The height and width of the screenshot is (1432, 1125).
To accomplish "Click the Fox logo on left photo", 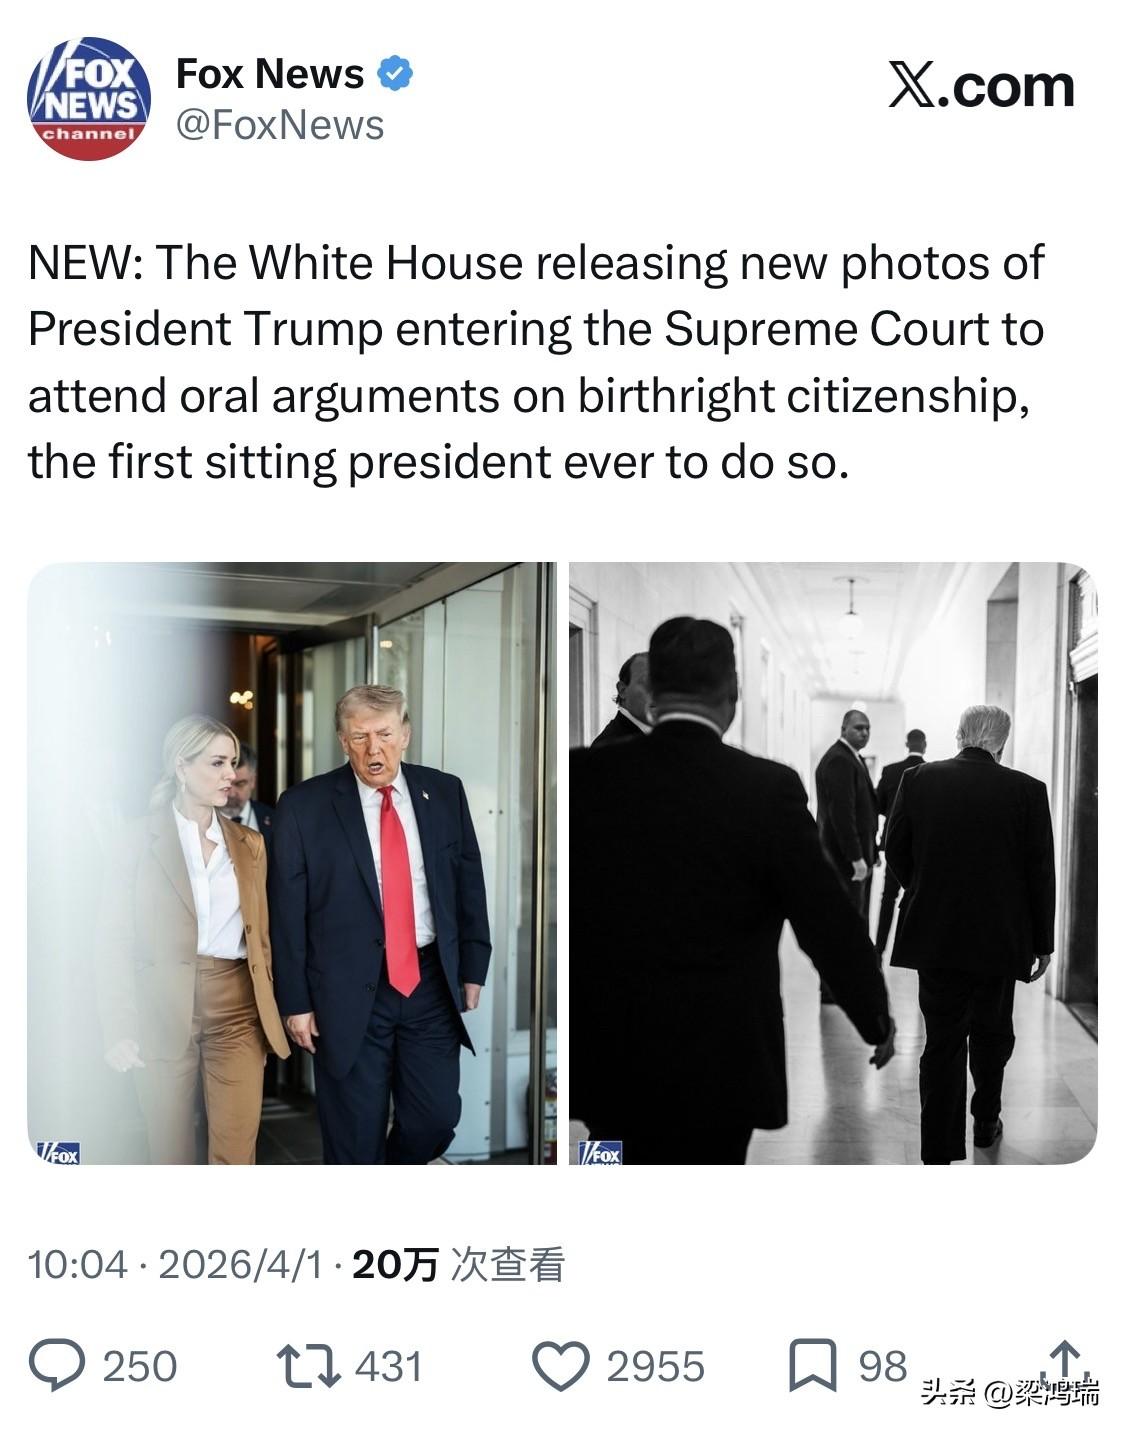I will coord(59,1153).
